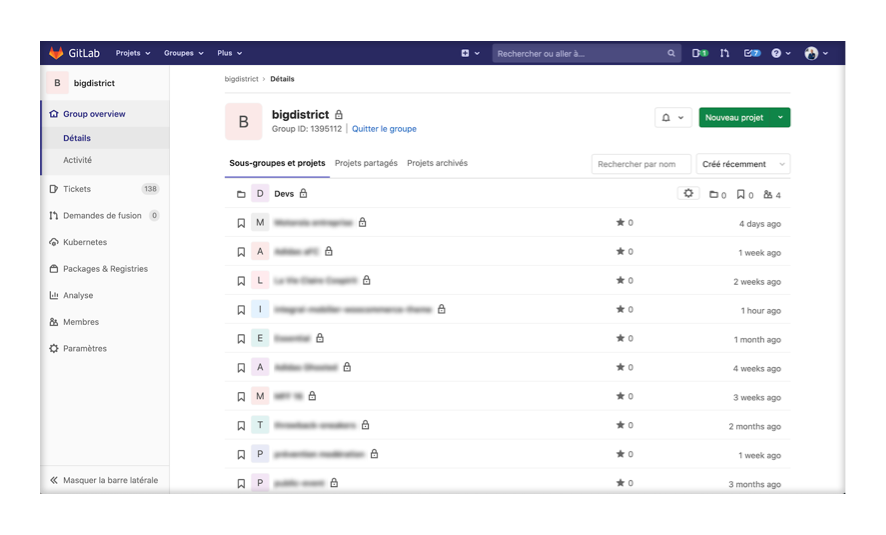Open Activité in sidebar
The image size is (886, 535).
[x=77, y=160]
